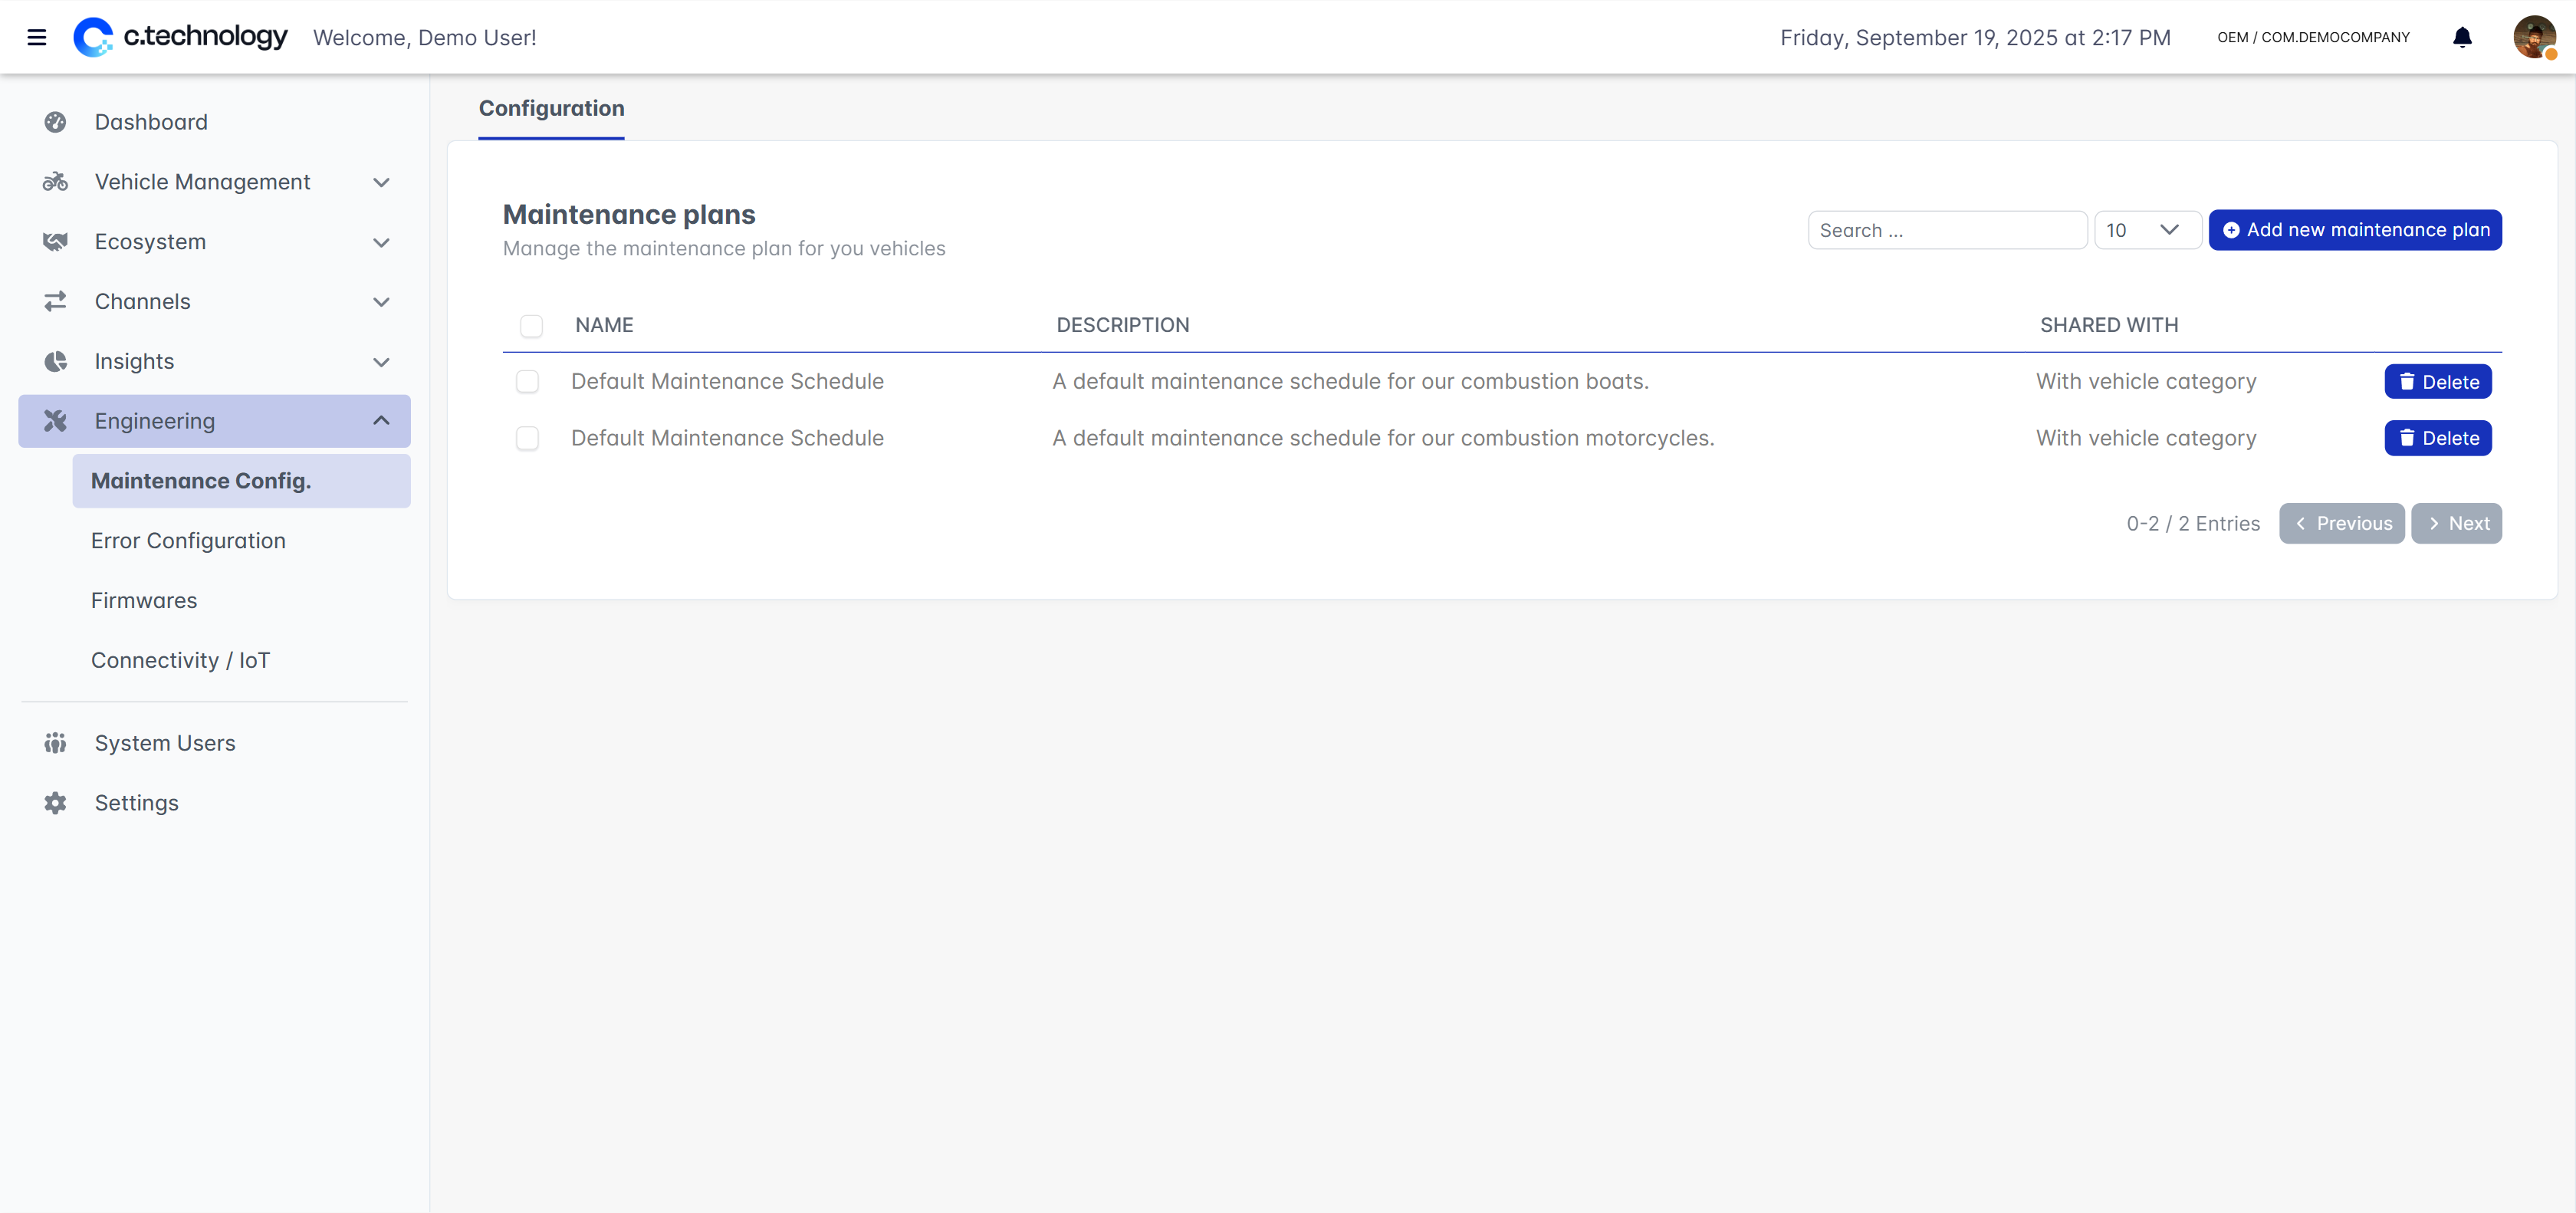Check the combustion boats schedule row checkbox
Viewport: 2576px width, 1213px height.
click(527, 382)
